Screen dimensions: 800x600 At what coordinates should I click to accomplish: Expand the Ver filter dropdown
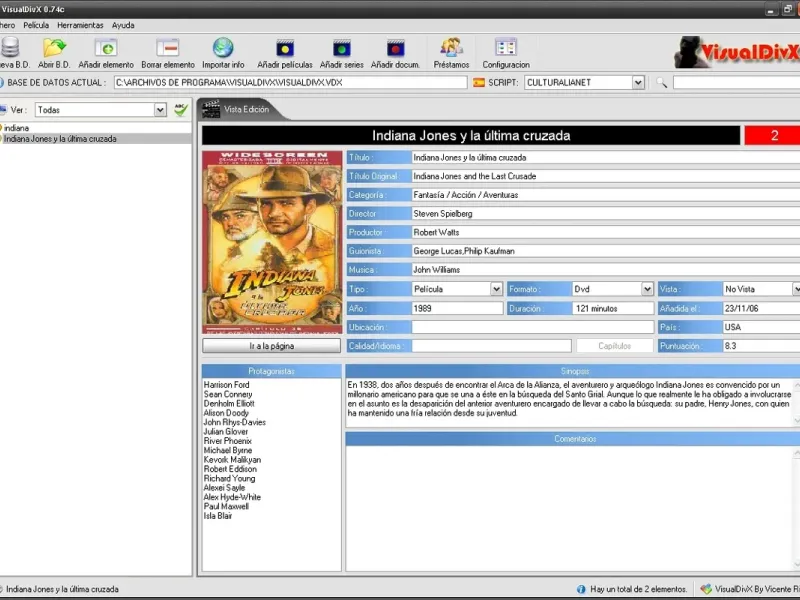[x=160, y=110]
